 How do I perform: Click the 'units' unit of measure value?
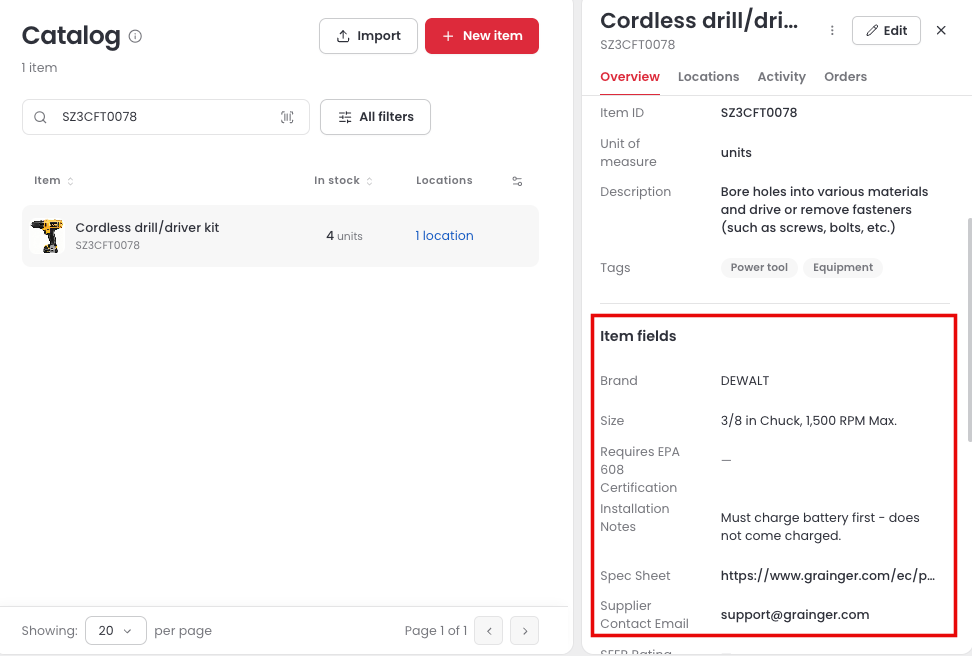(736, 153)
